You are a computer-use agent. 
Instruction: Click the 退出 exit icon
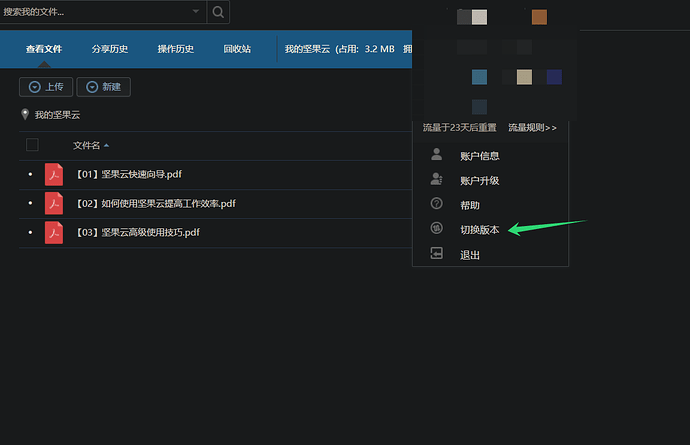437,253
